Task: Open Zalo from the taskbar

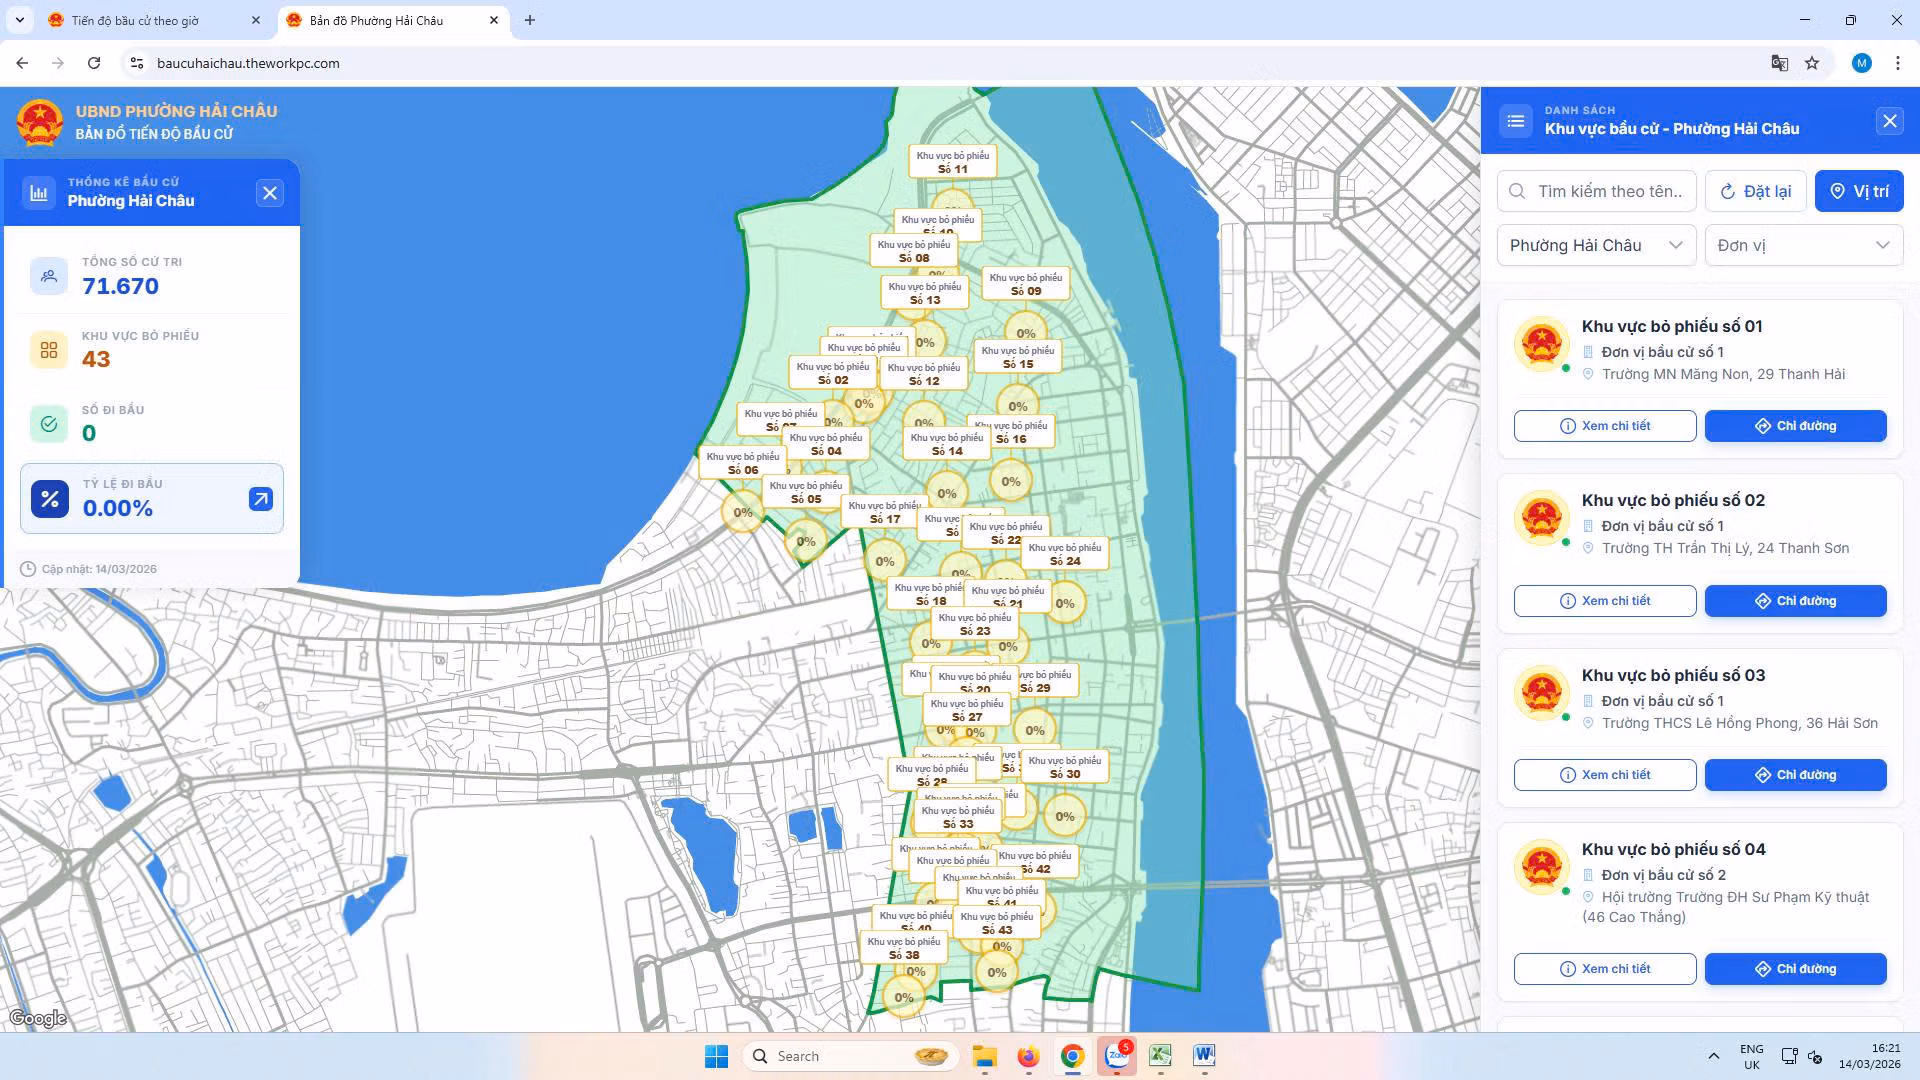Action: pyautogui.click(x=1116, y=1056)
